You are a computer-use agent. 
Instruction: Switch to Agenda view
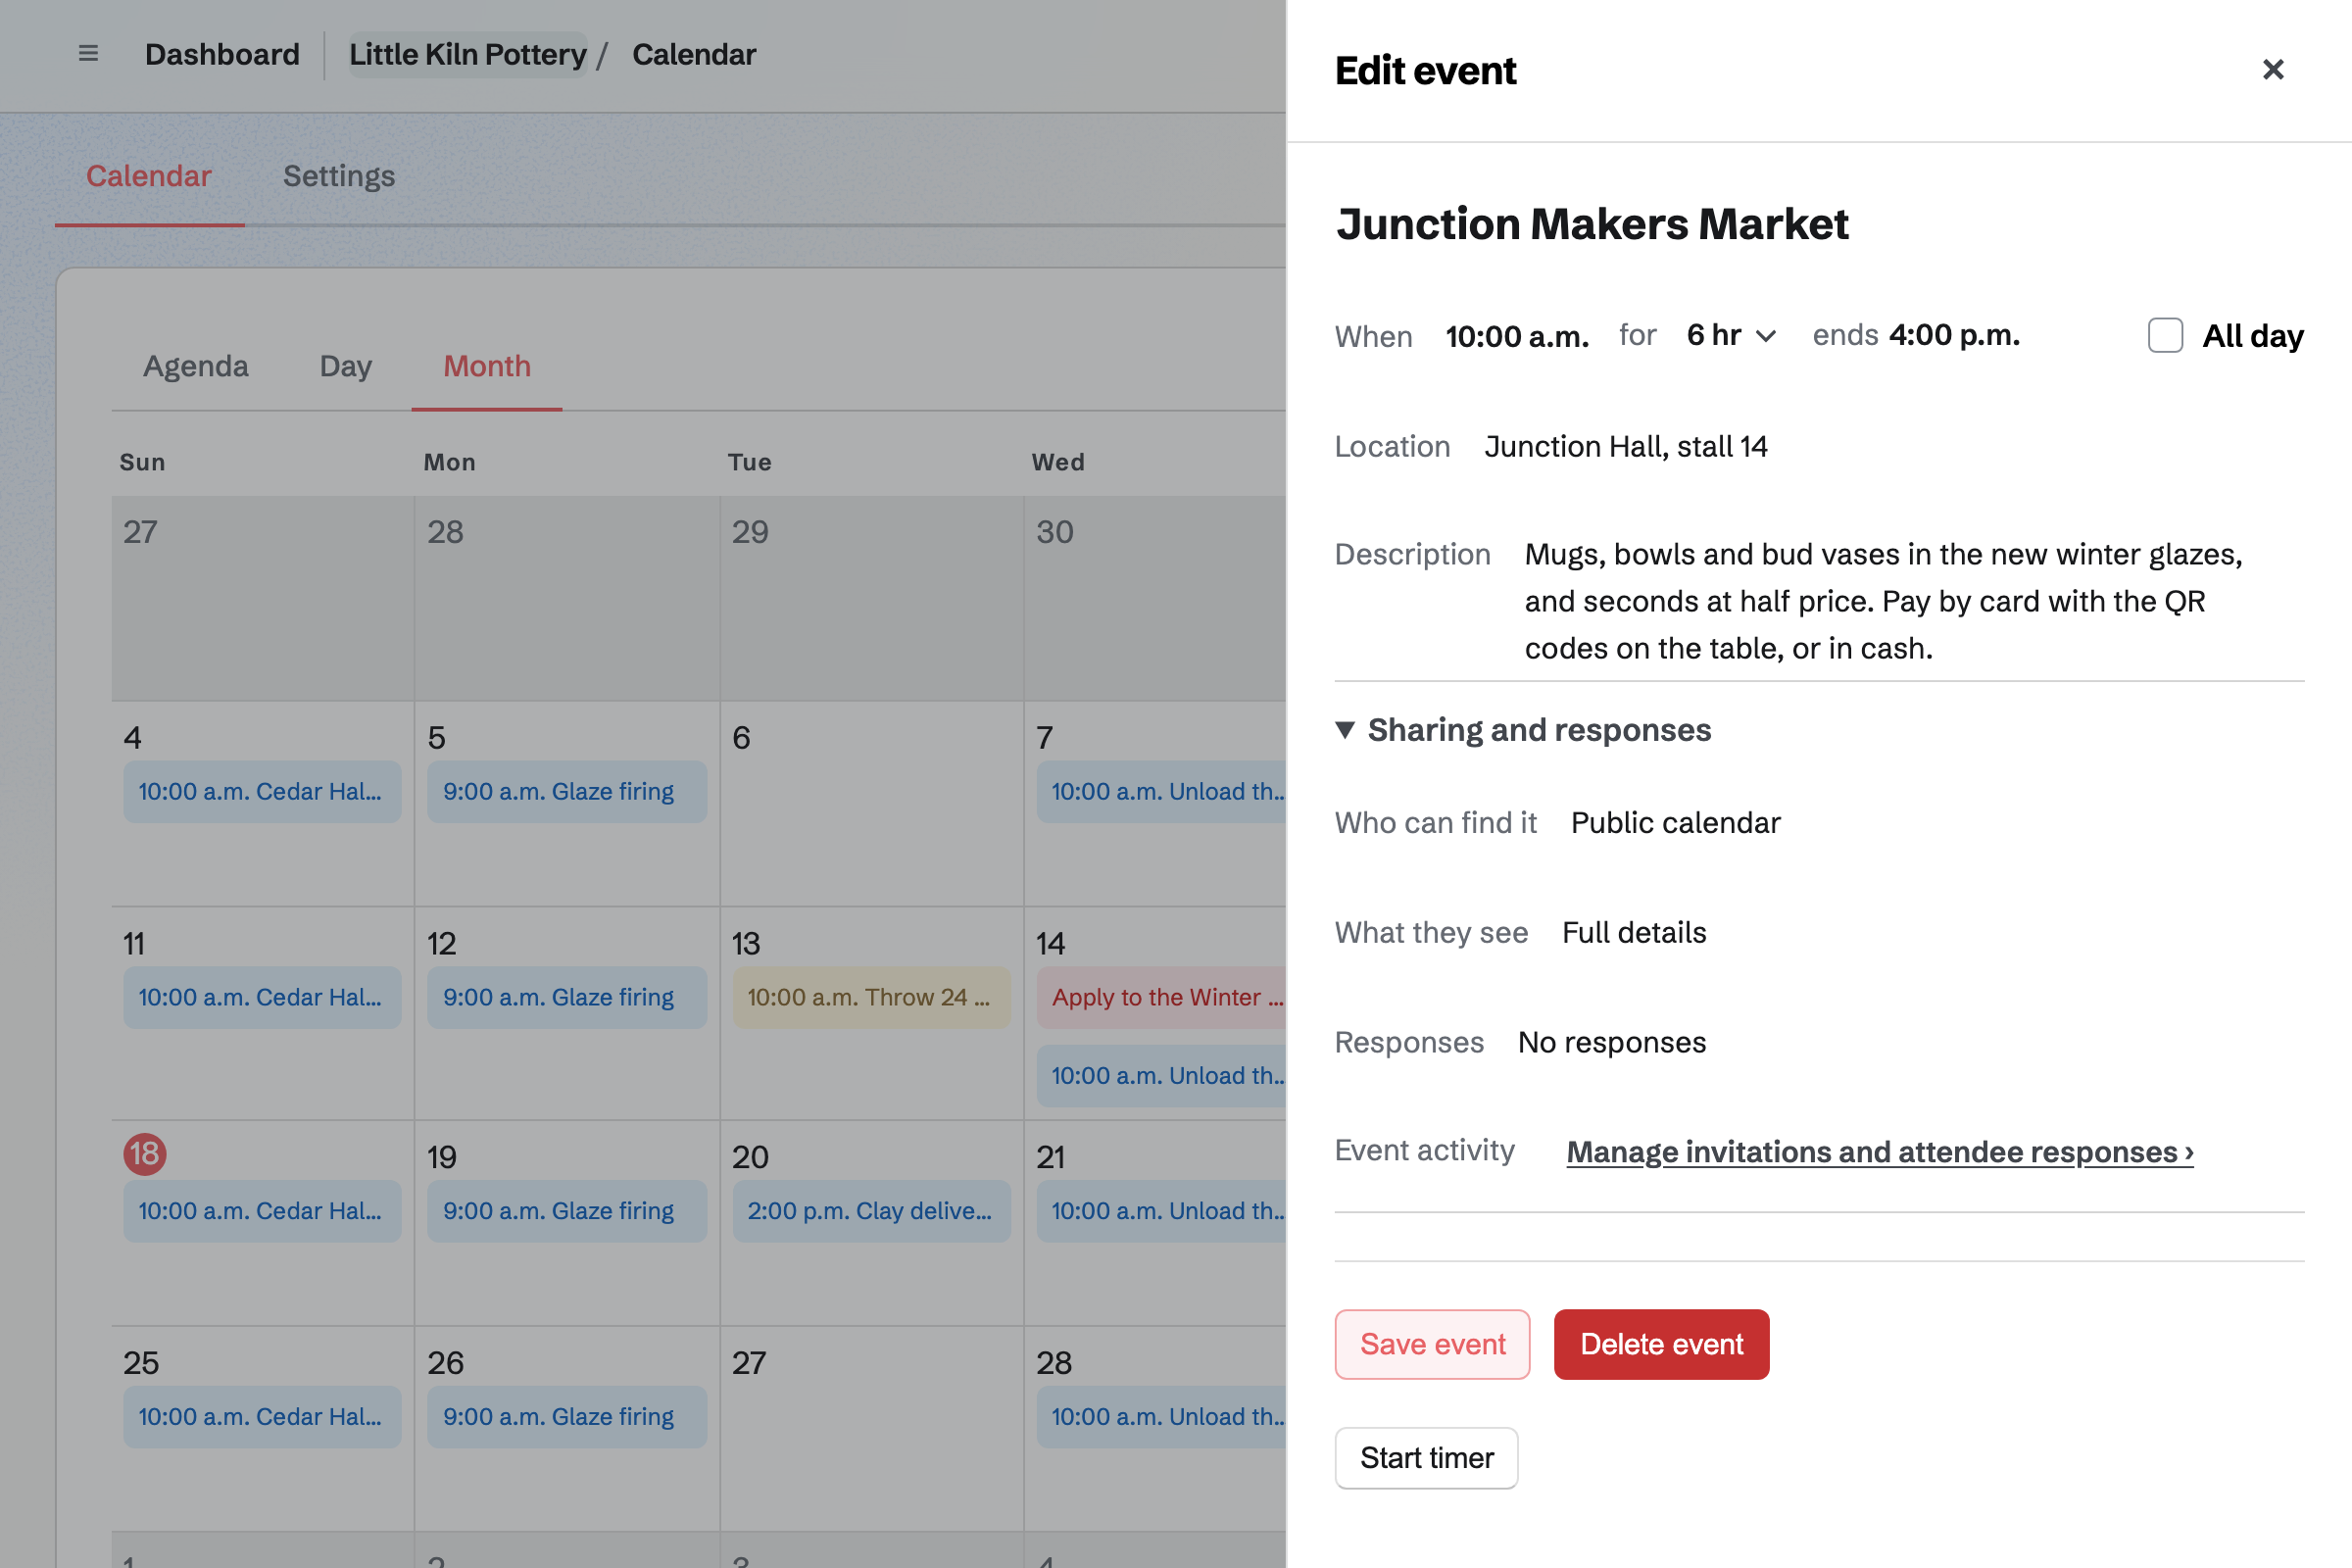(x=196, y=366)
